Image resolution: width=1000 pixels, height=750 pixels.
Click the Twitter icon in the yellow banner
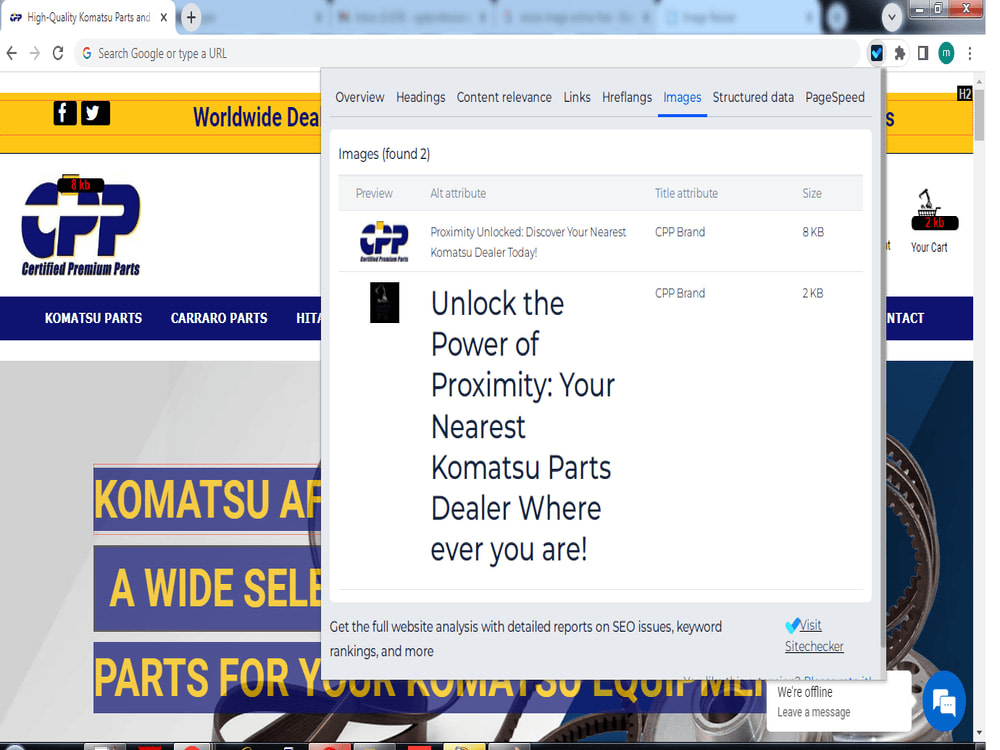click(x=95, y=113)
